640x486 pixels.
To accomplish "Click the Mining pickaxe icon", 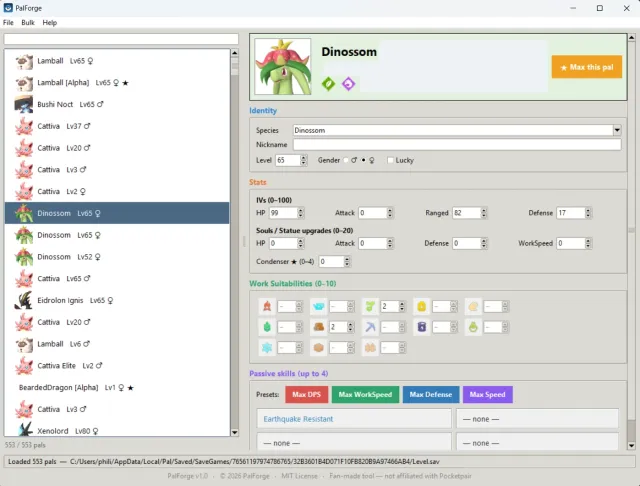I will coord(370,327).
